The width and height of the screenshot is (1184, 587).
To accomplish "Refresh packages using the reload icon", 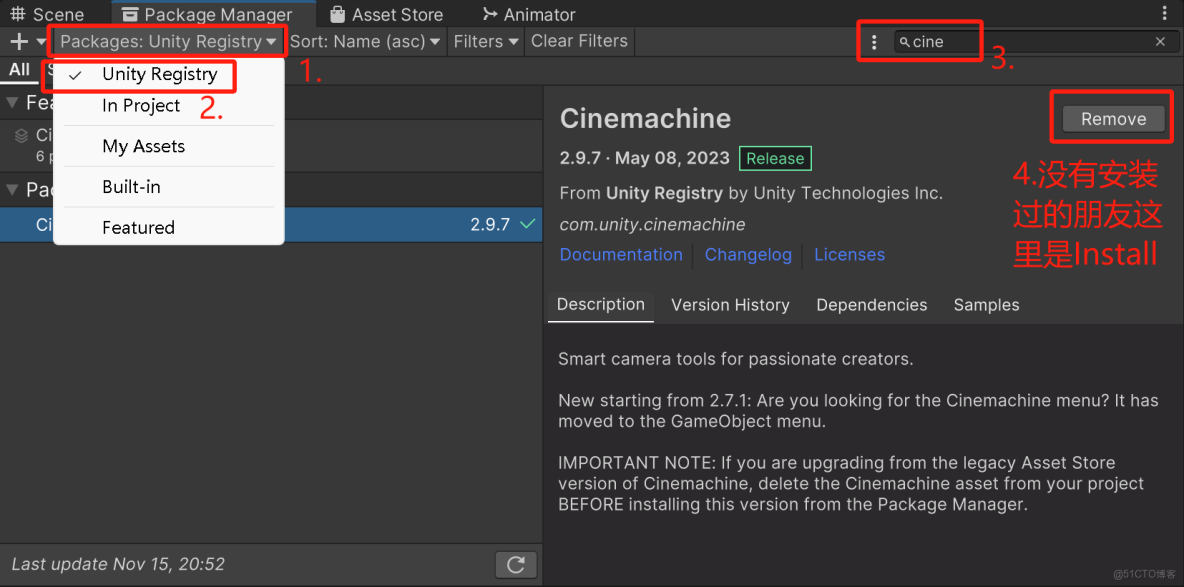I will click(x=516, y=564).
